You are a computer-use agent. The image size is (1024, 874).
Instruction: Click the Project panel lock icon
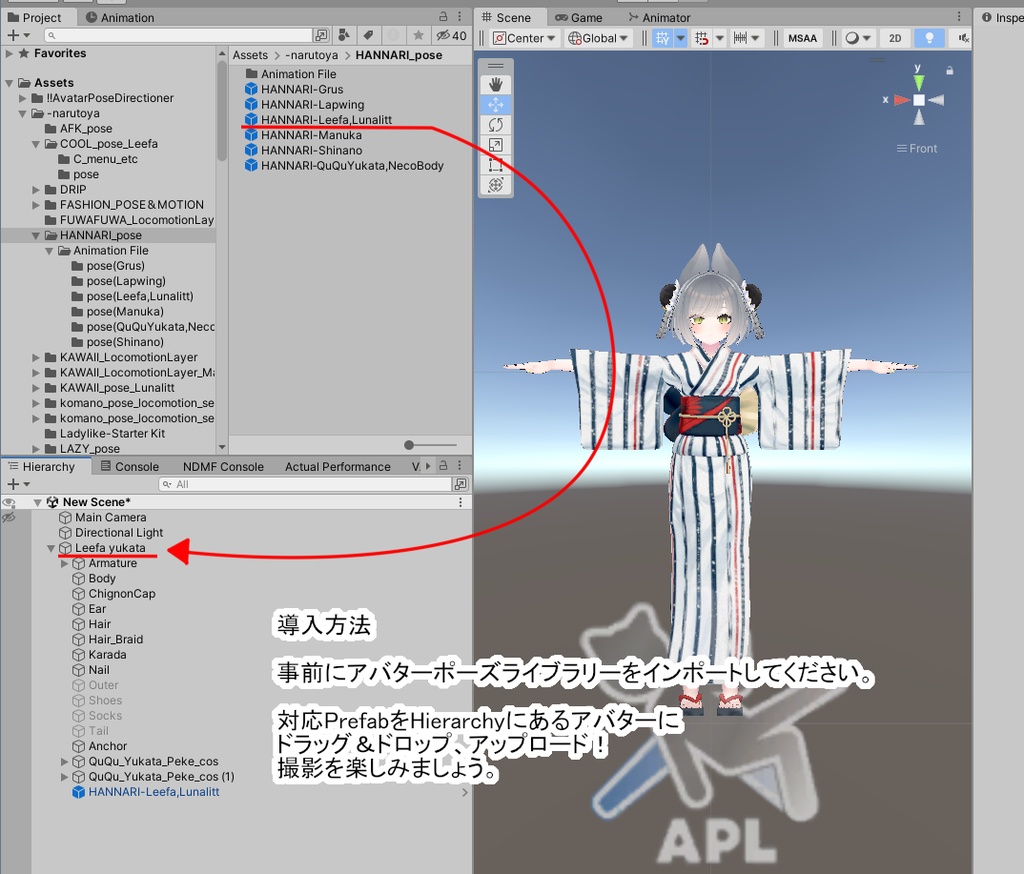(443, 17)
